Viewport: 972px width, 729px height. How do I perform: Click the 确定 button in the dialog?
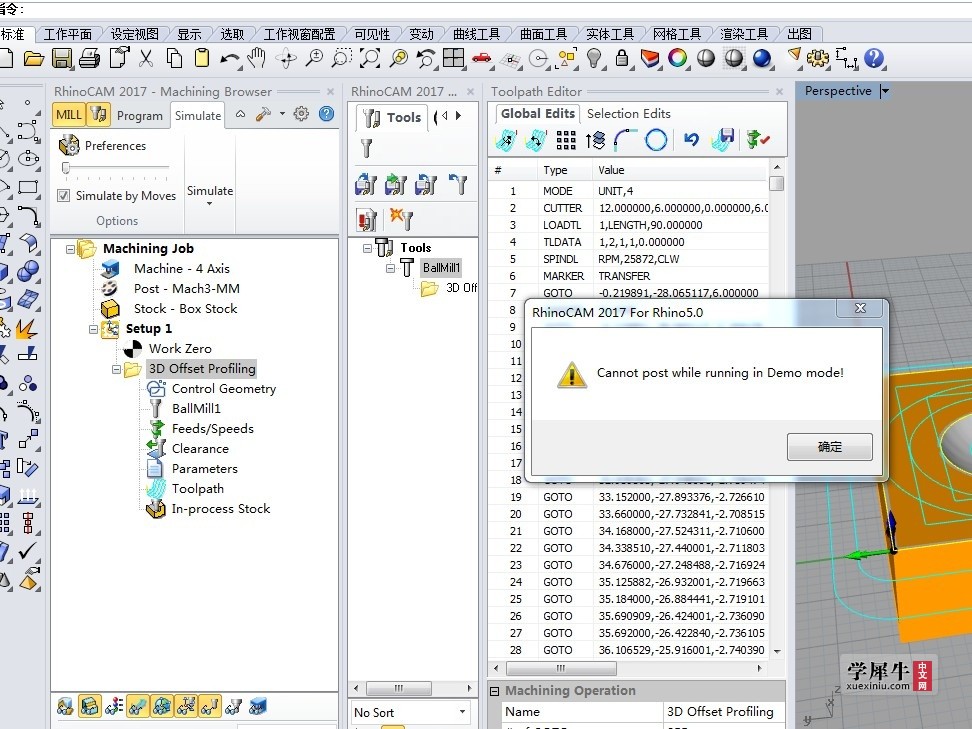829,447
